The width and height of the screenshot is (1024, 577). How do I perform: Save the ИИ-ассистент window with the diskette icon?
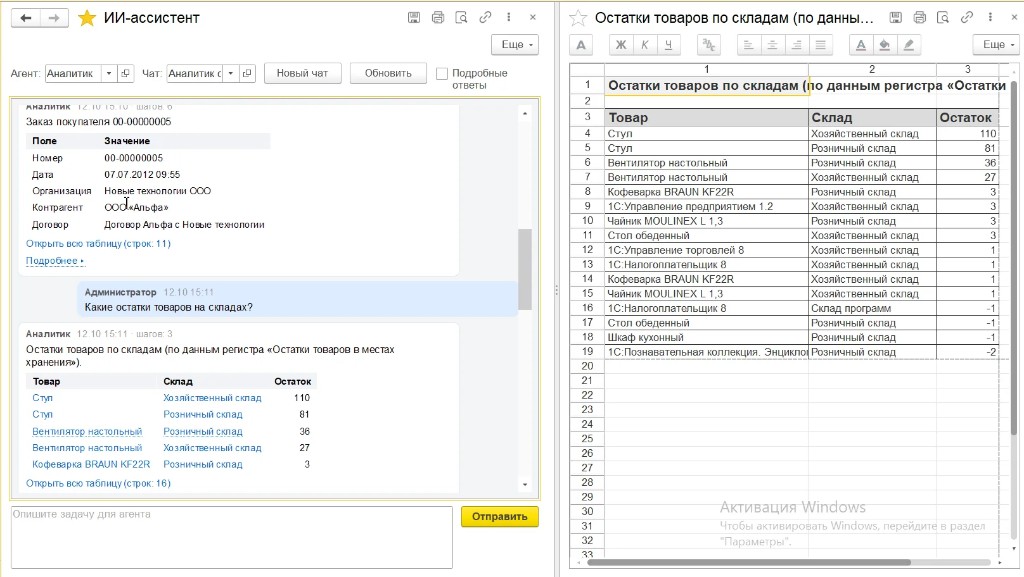[414, 18]
